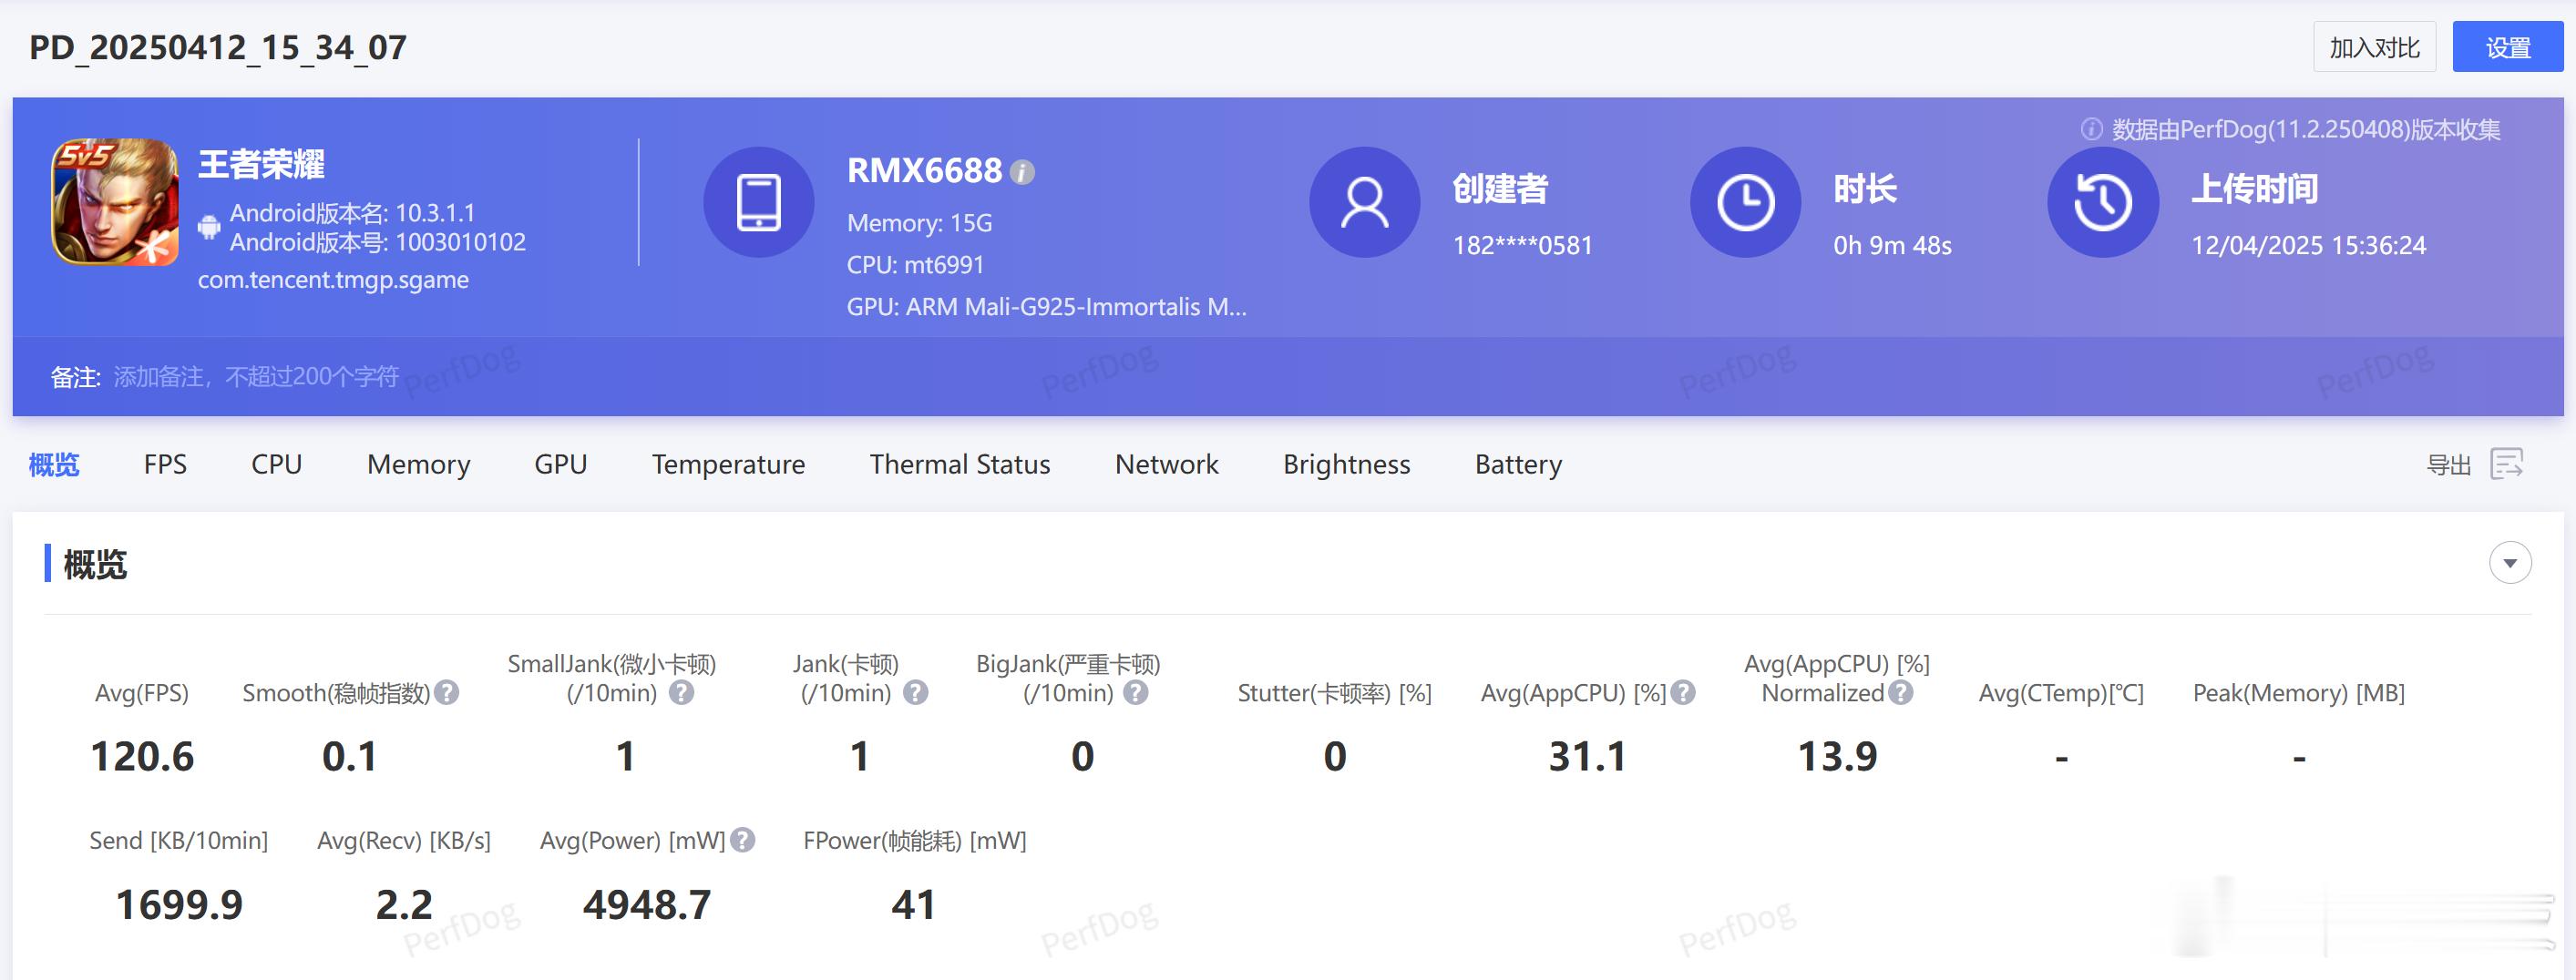Open help icon next to BigJank(严重卡顿)
The height and width of the screenshot is (980, 2576).
[1136, 692]
